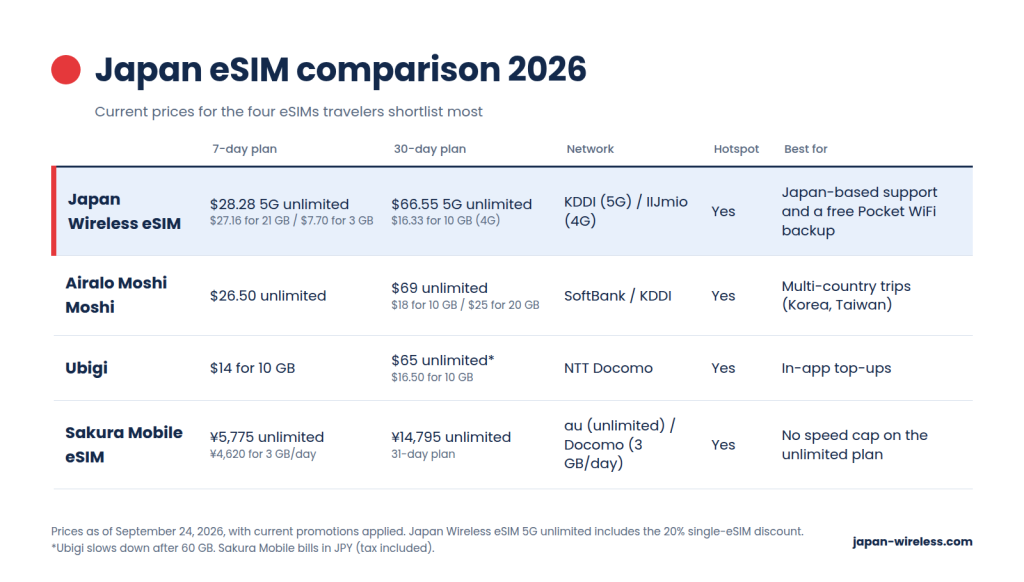
Task: Click 'SoftBank / KDDI' network cell
Action: tap(618, 295)
